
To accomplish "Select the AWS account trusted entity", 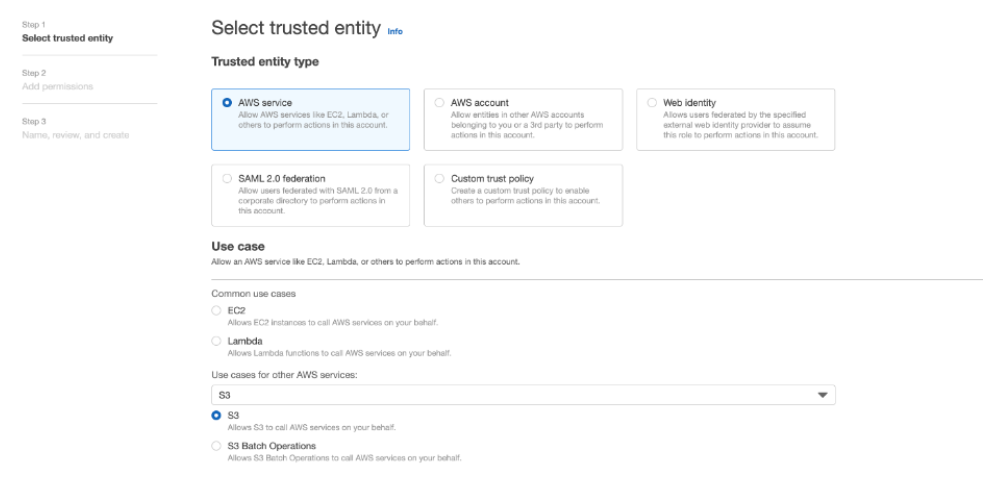I will pyautogui.click(x=440, y=102).
